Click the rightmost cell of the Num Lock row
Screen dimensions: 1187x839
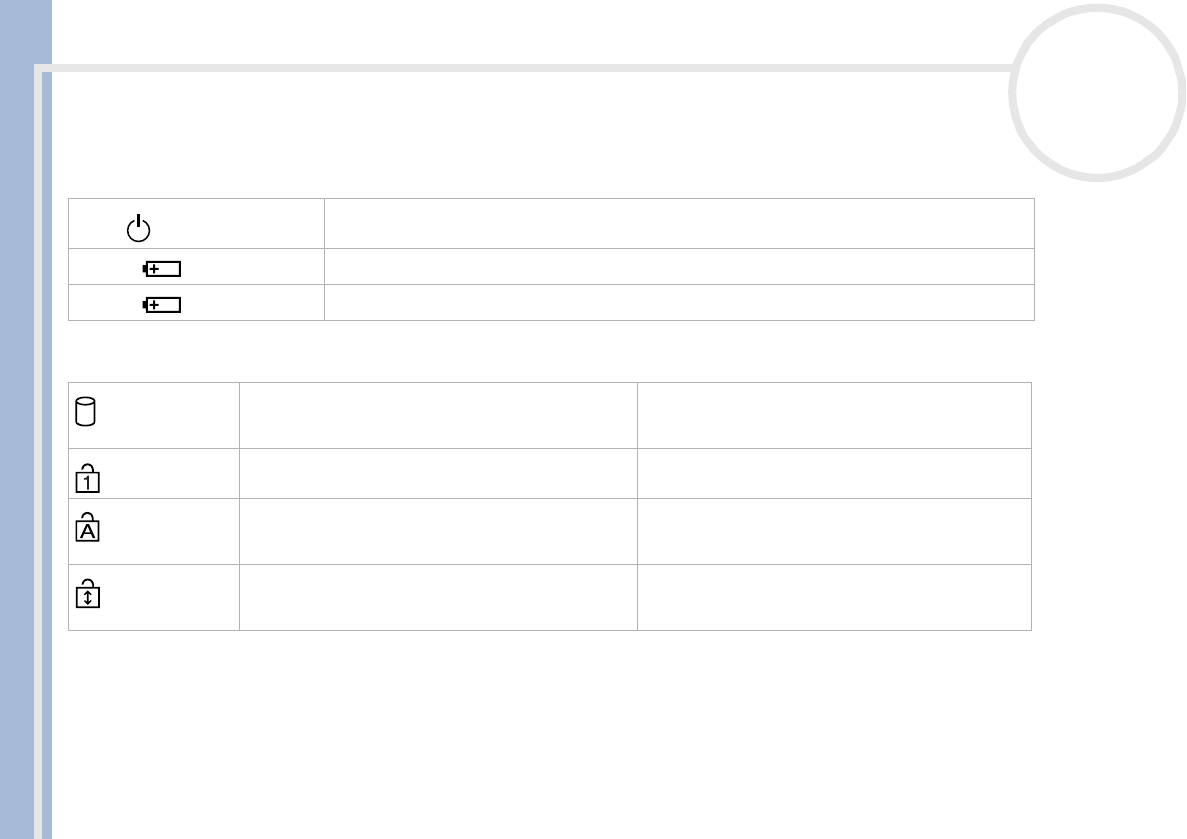coord(834,474)
